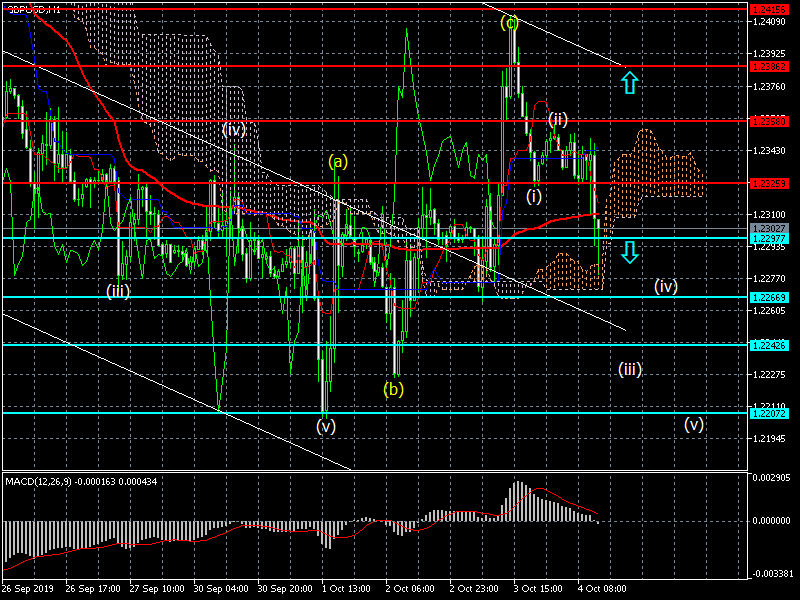800x600 pixels.
Task: Click the 3 Oct 15:00 time axis label
Action: pyautogui.click(x=540, y=588)
